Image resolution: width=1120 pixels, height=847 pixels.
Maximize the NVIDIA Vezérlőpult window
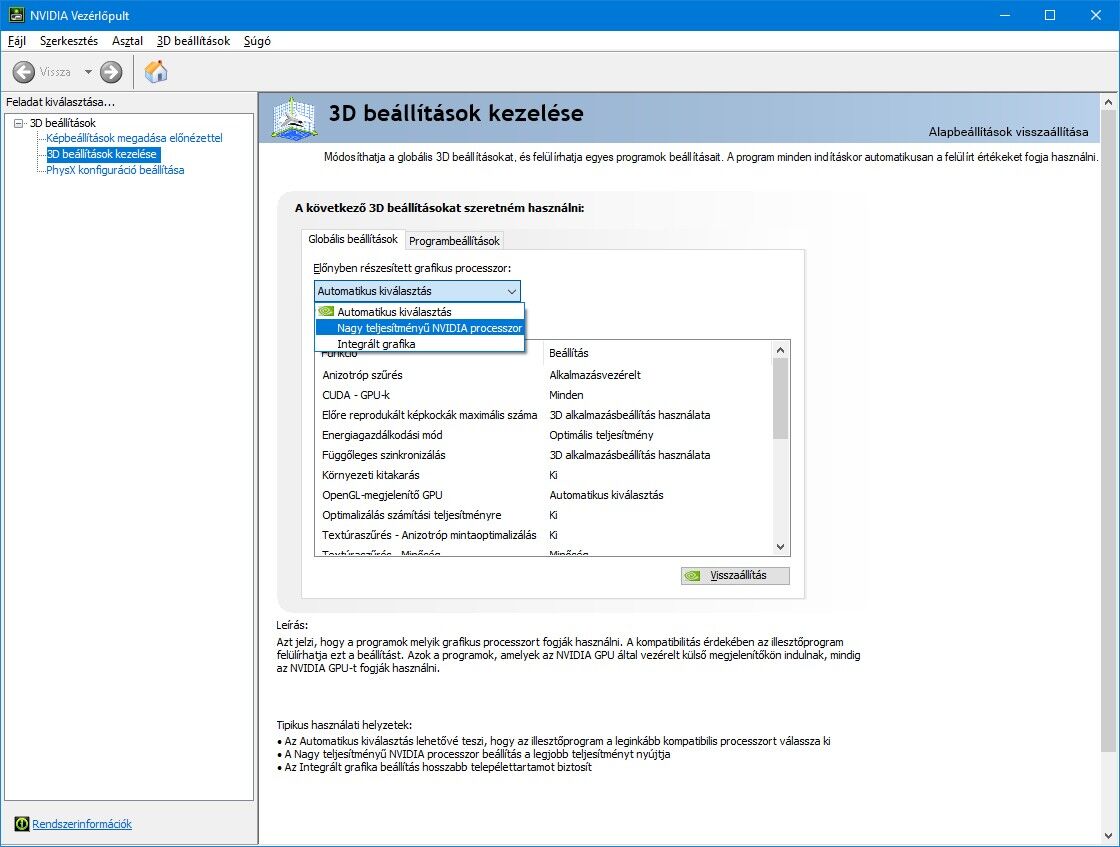point(1050,15)
